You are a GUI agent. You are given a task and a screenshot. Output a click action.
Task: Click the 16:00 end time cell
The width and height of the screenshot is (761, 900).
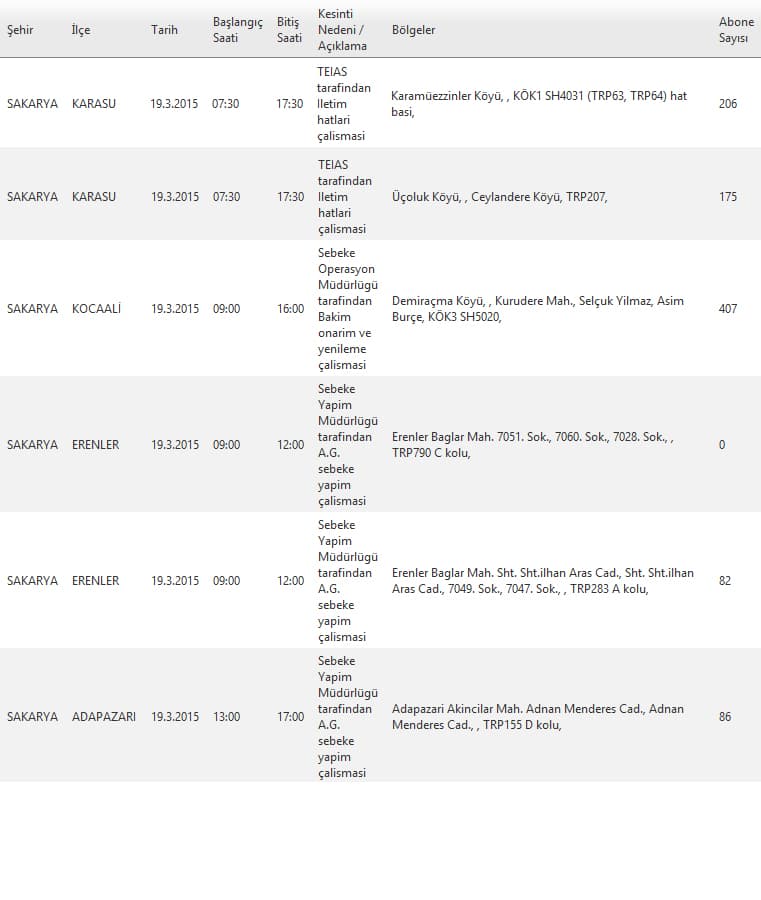click(290, 309)
